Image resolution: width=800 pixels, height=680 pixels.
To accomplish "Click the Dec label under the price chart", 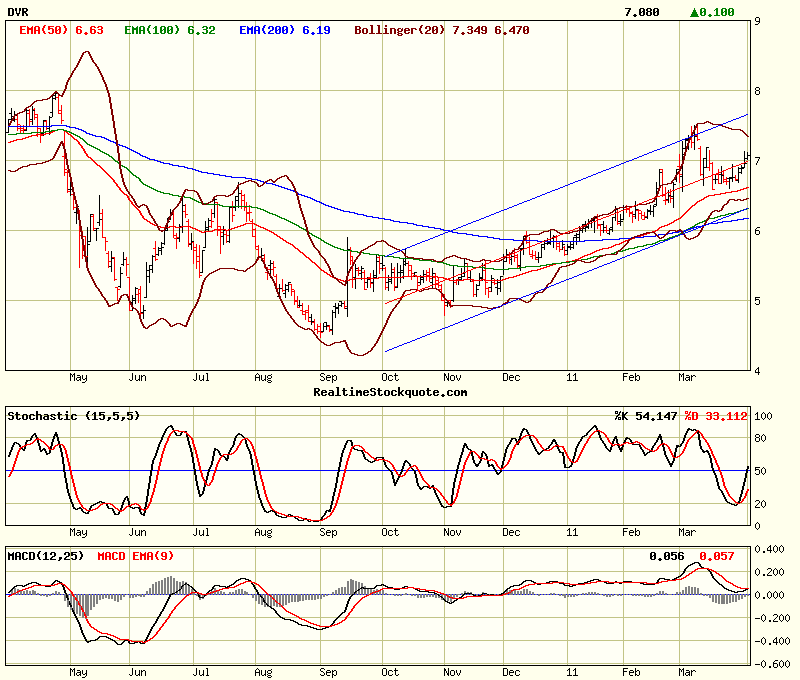I will (511, 378).
